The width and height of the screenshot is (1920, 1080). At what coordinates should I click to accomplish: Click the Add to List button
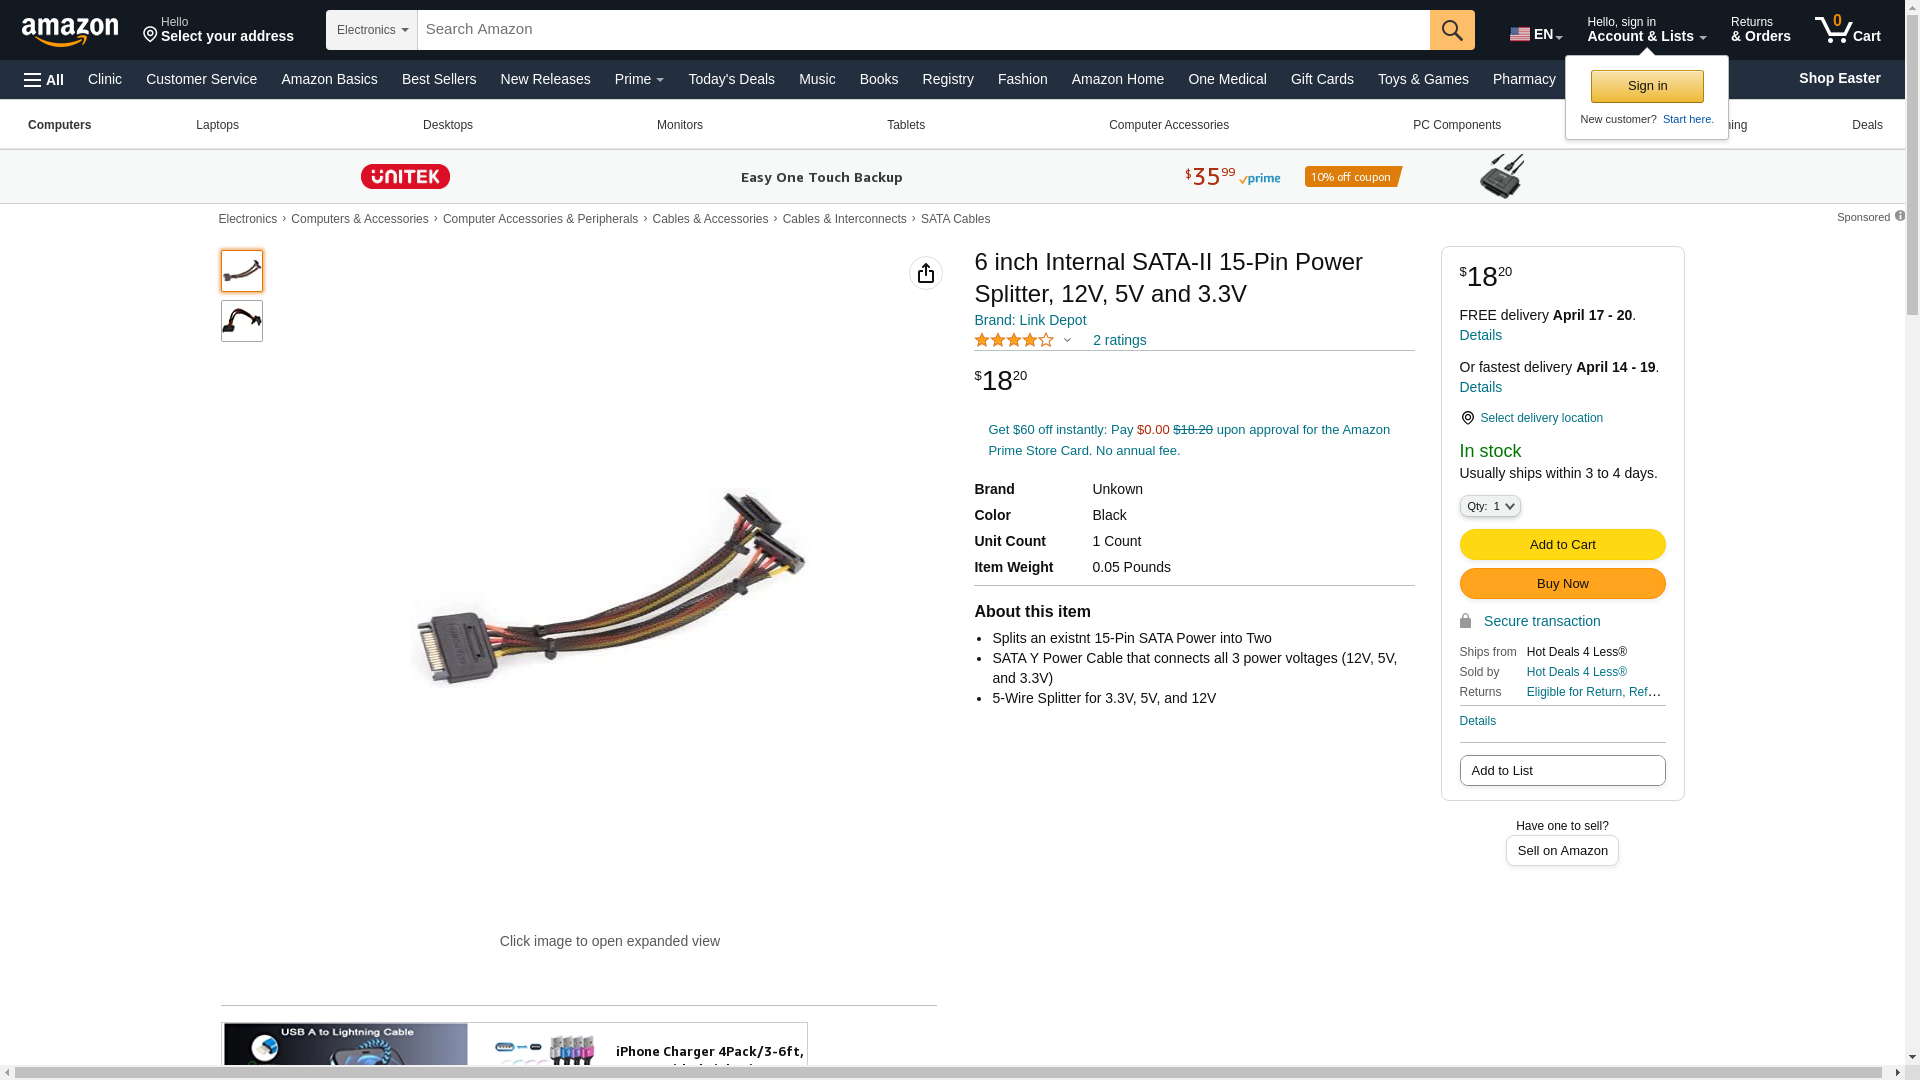click(1562, 770)
